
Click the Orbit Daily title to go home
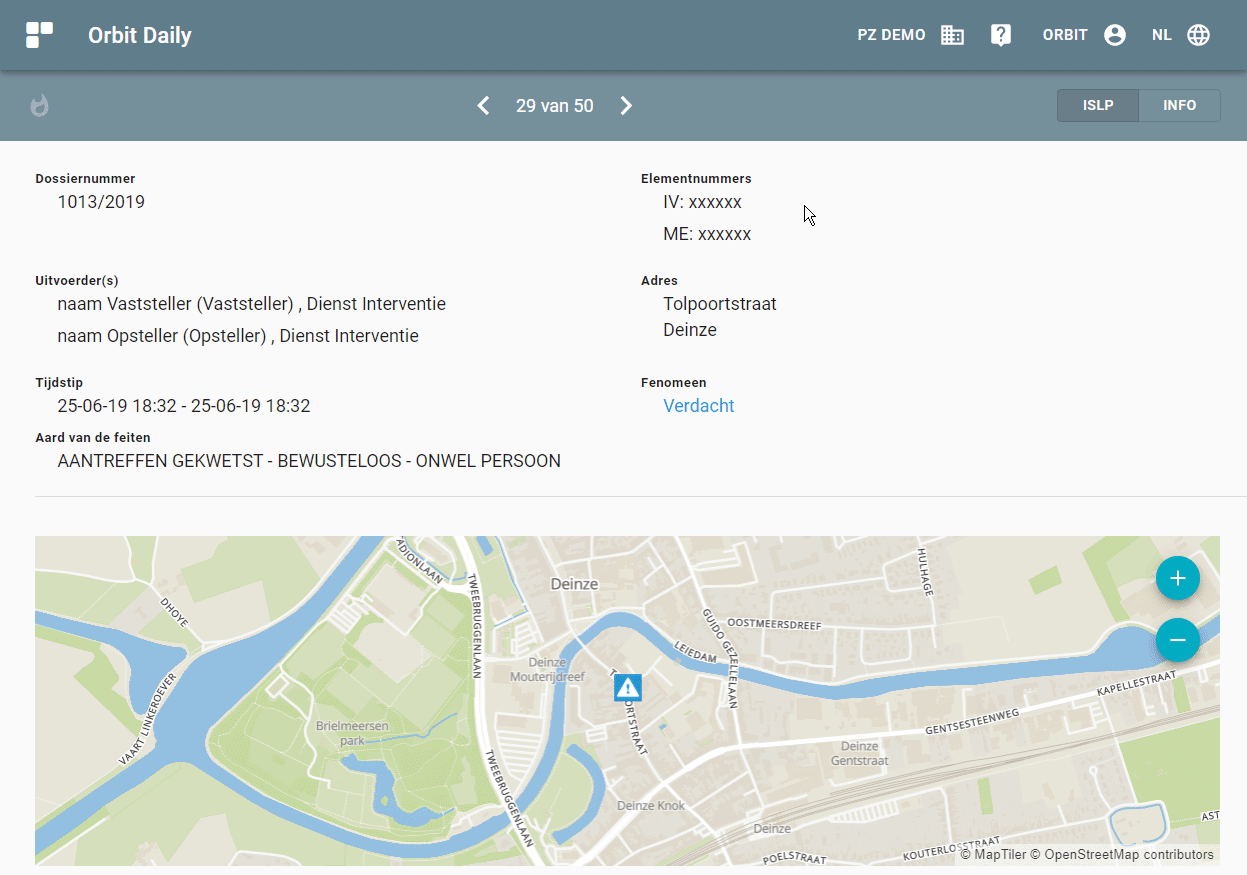(139, 34)
